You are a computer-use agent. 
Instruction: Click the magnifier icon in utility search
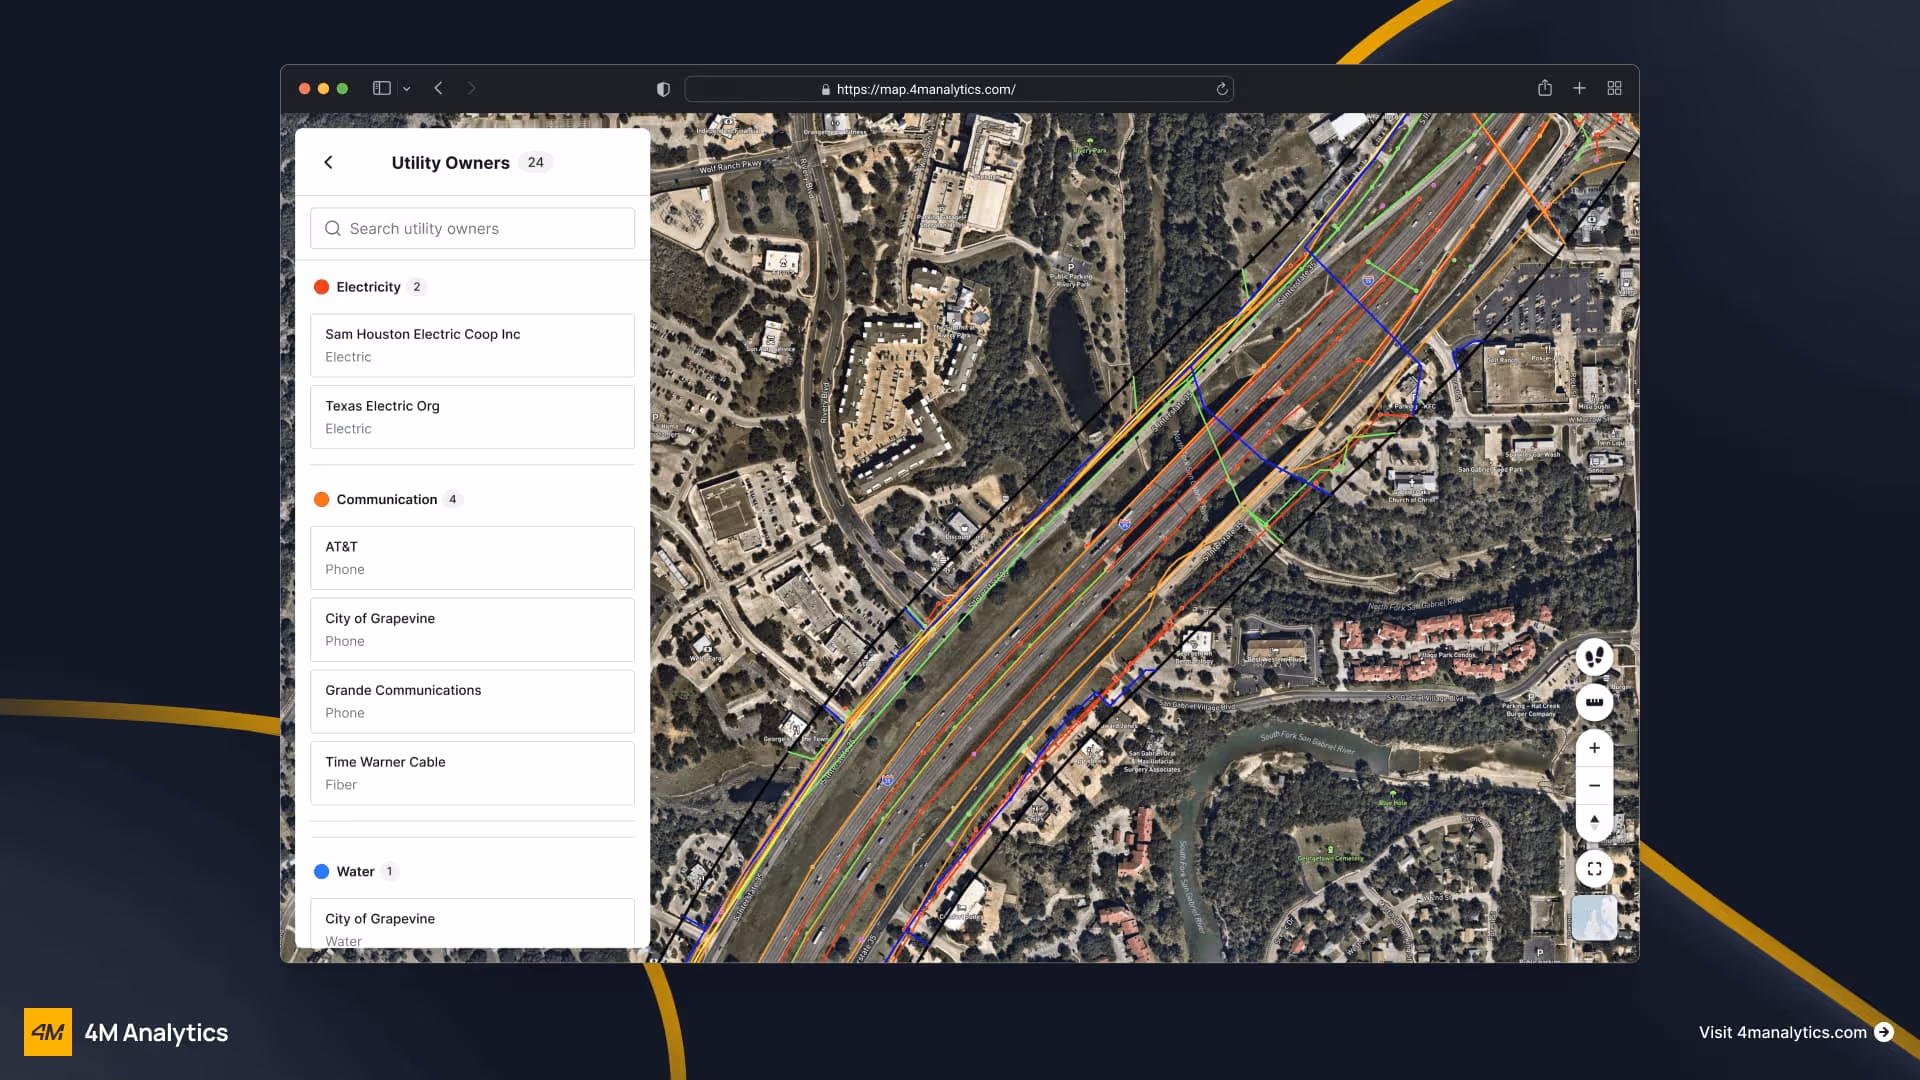click(x=333, y=229)
